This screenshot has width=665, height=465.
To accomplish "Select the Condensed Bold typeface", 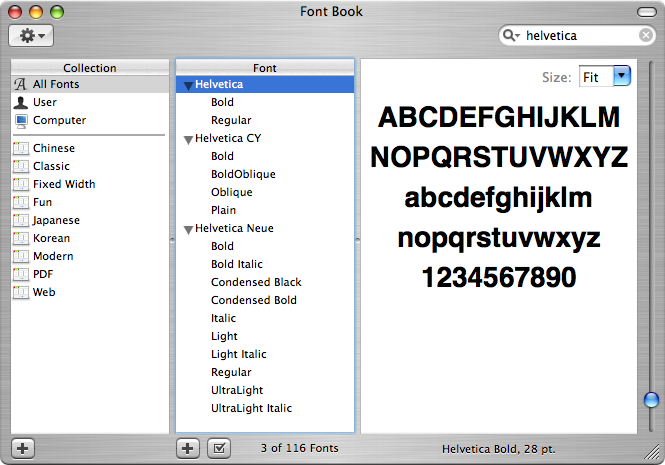I will 254,300.
